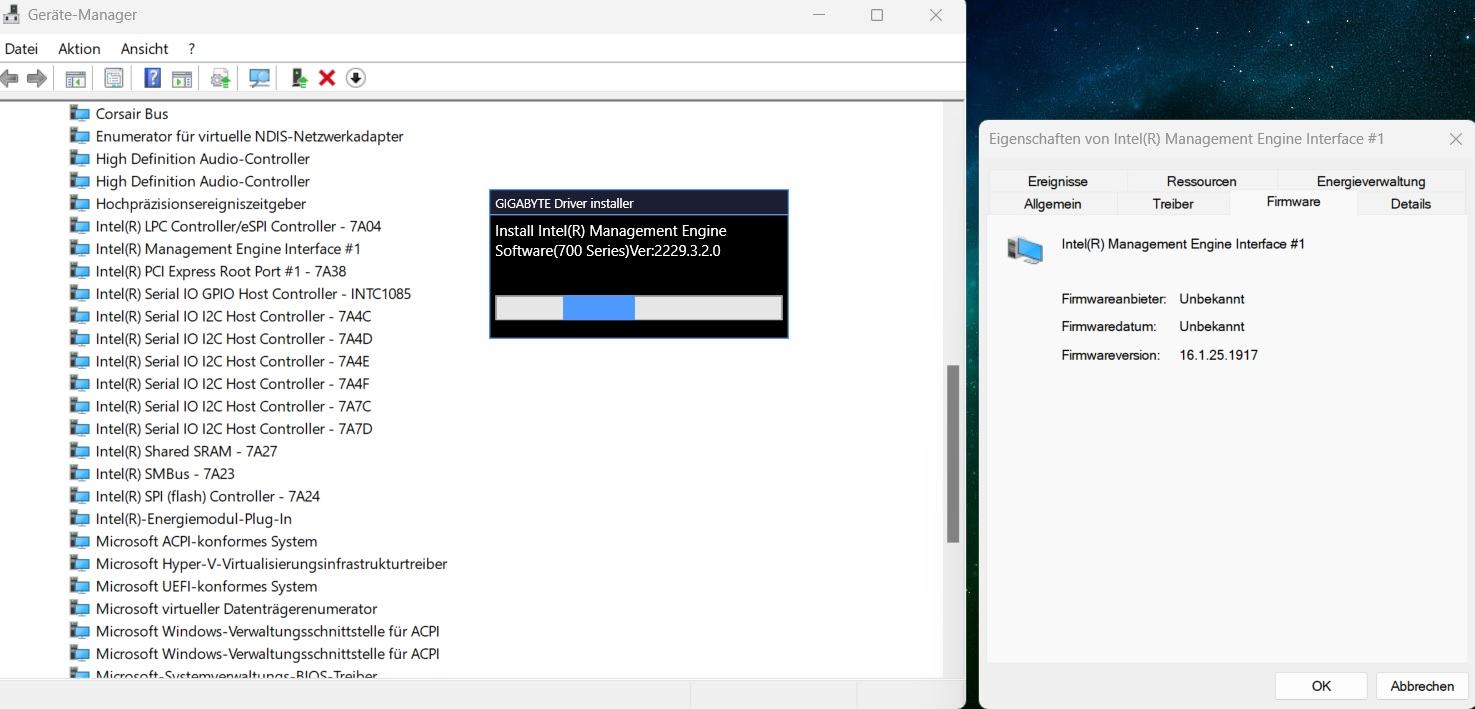Click the Forward arrow in Geräte-Manager toolbar
The width and height of the screenshot is (1475, 709).
point(37,78)
